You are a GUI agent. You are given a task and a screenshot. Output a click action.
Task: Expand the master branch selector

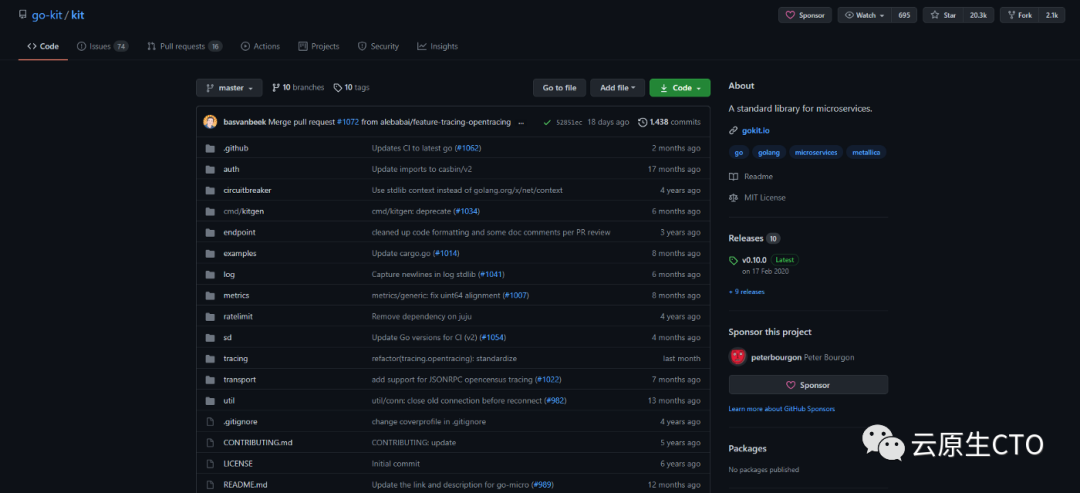[x=229, y=88]
